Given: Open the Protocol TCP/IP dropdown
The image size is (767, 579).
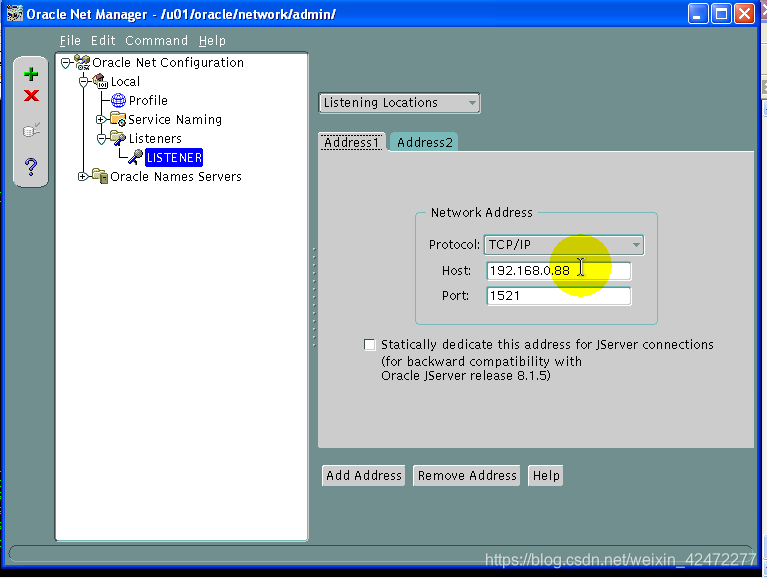Looking at the screenshot, I should click(x=564, y=245).
